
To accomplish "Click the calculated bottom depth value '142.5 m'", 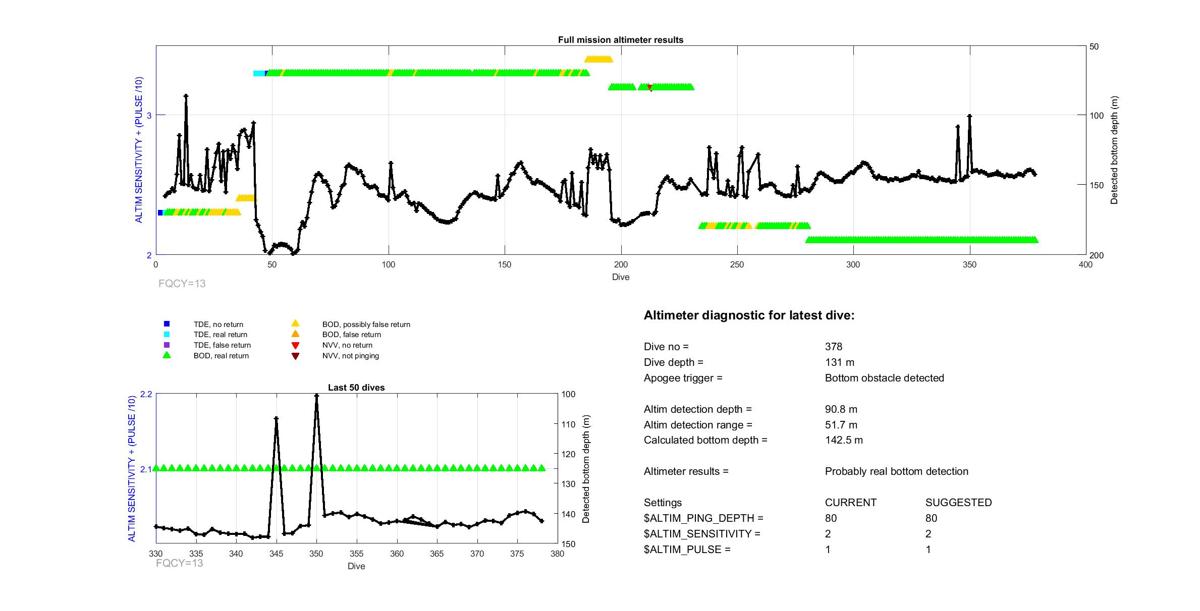I will coord(844,440).
